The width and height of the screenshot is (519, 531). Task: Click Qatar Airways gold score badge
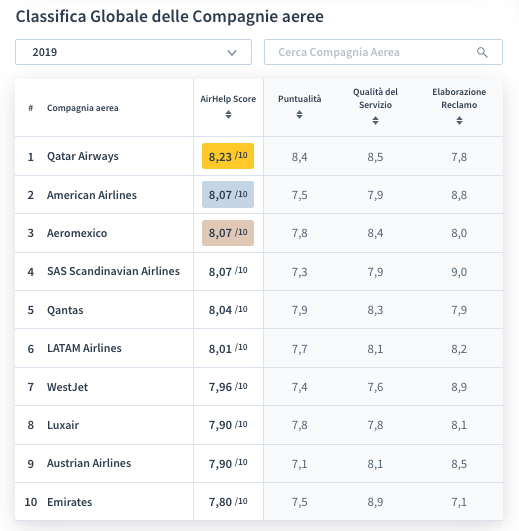tap(228, 156)
